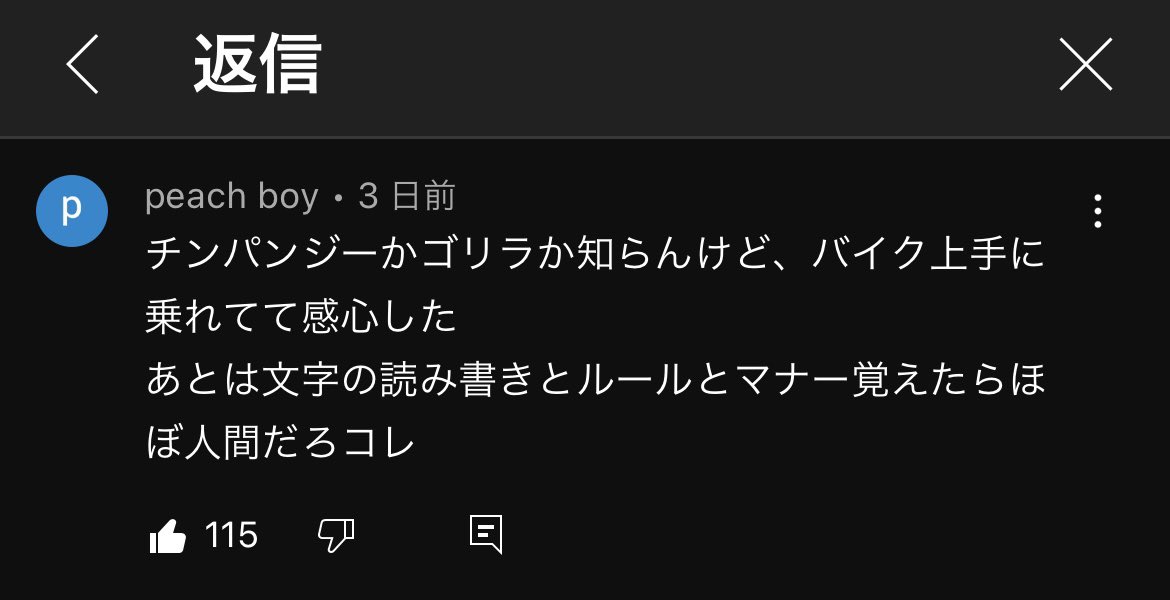The image size is (1170, 600).
Task: Click the line starting 'あとは文字の読み書き'
Action: pyautogui.click(x=595, y=380)
